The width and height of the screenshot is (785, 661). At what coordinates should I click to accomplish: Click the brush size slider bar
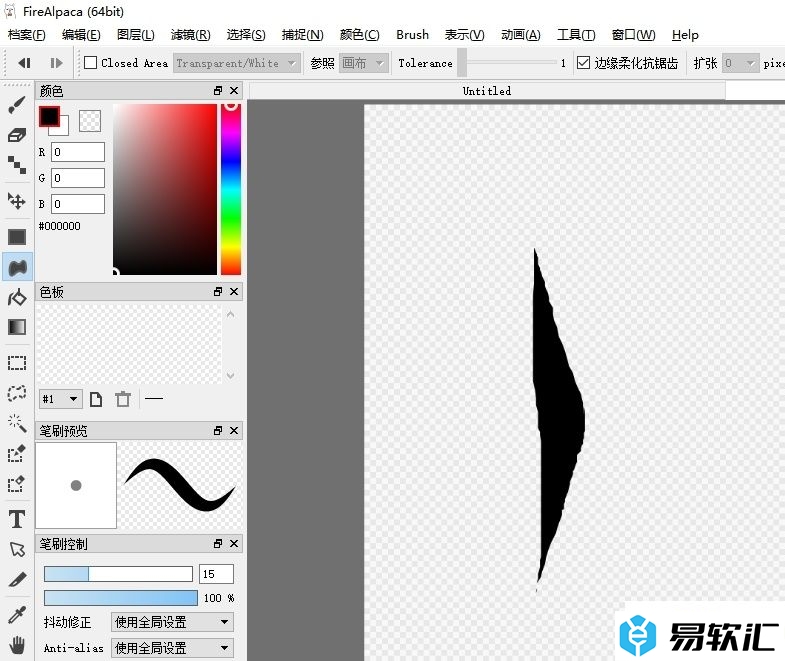pyautogui.click(x=118, y=574)
